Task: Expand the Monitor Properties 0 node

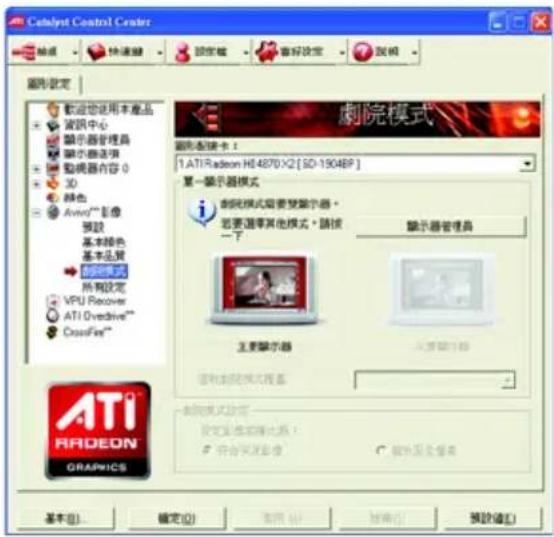Action: 36,169
